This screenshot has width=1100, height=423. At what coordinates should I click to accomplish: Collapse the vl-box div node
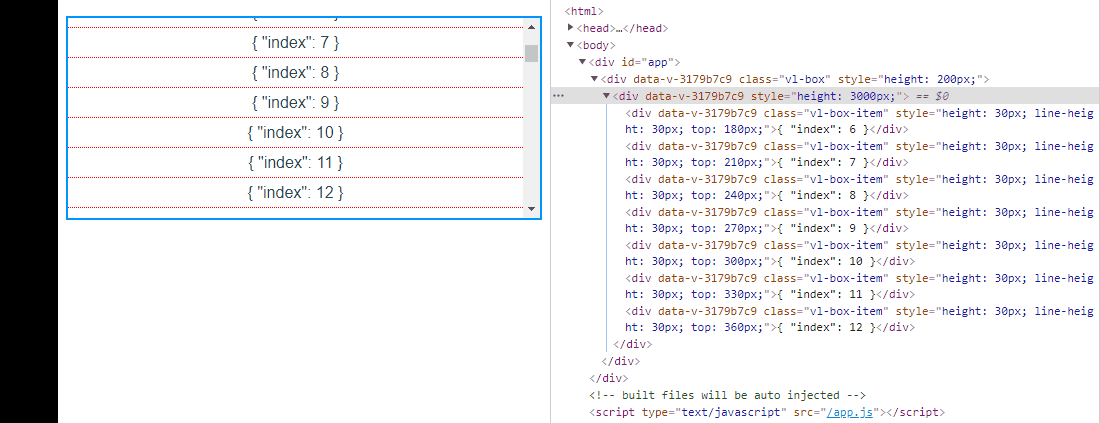pos(594,79)
